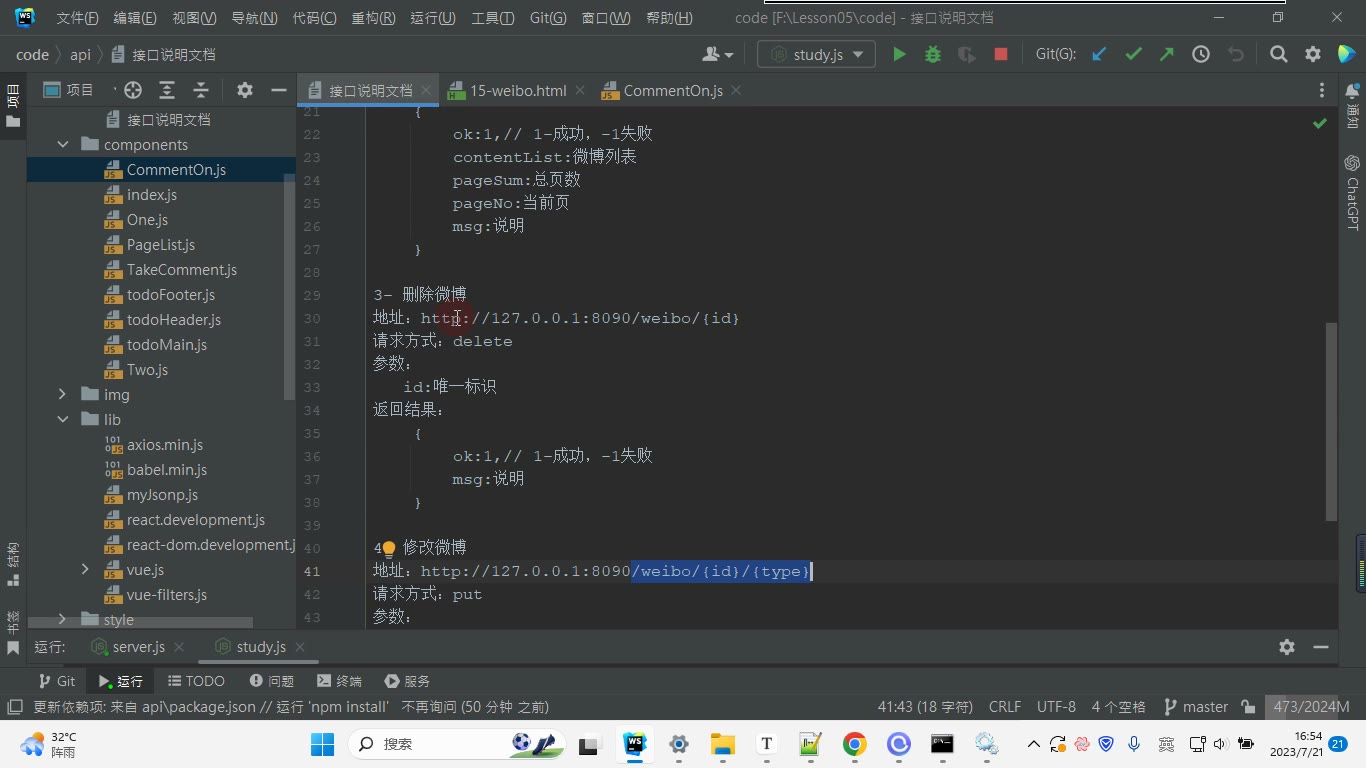This screenshot has height=768, width=1366.
Task: Open project panel options gear
Action: 245,90
